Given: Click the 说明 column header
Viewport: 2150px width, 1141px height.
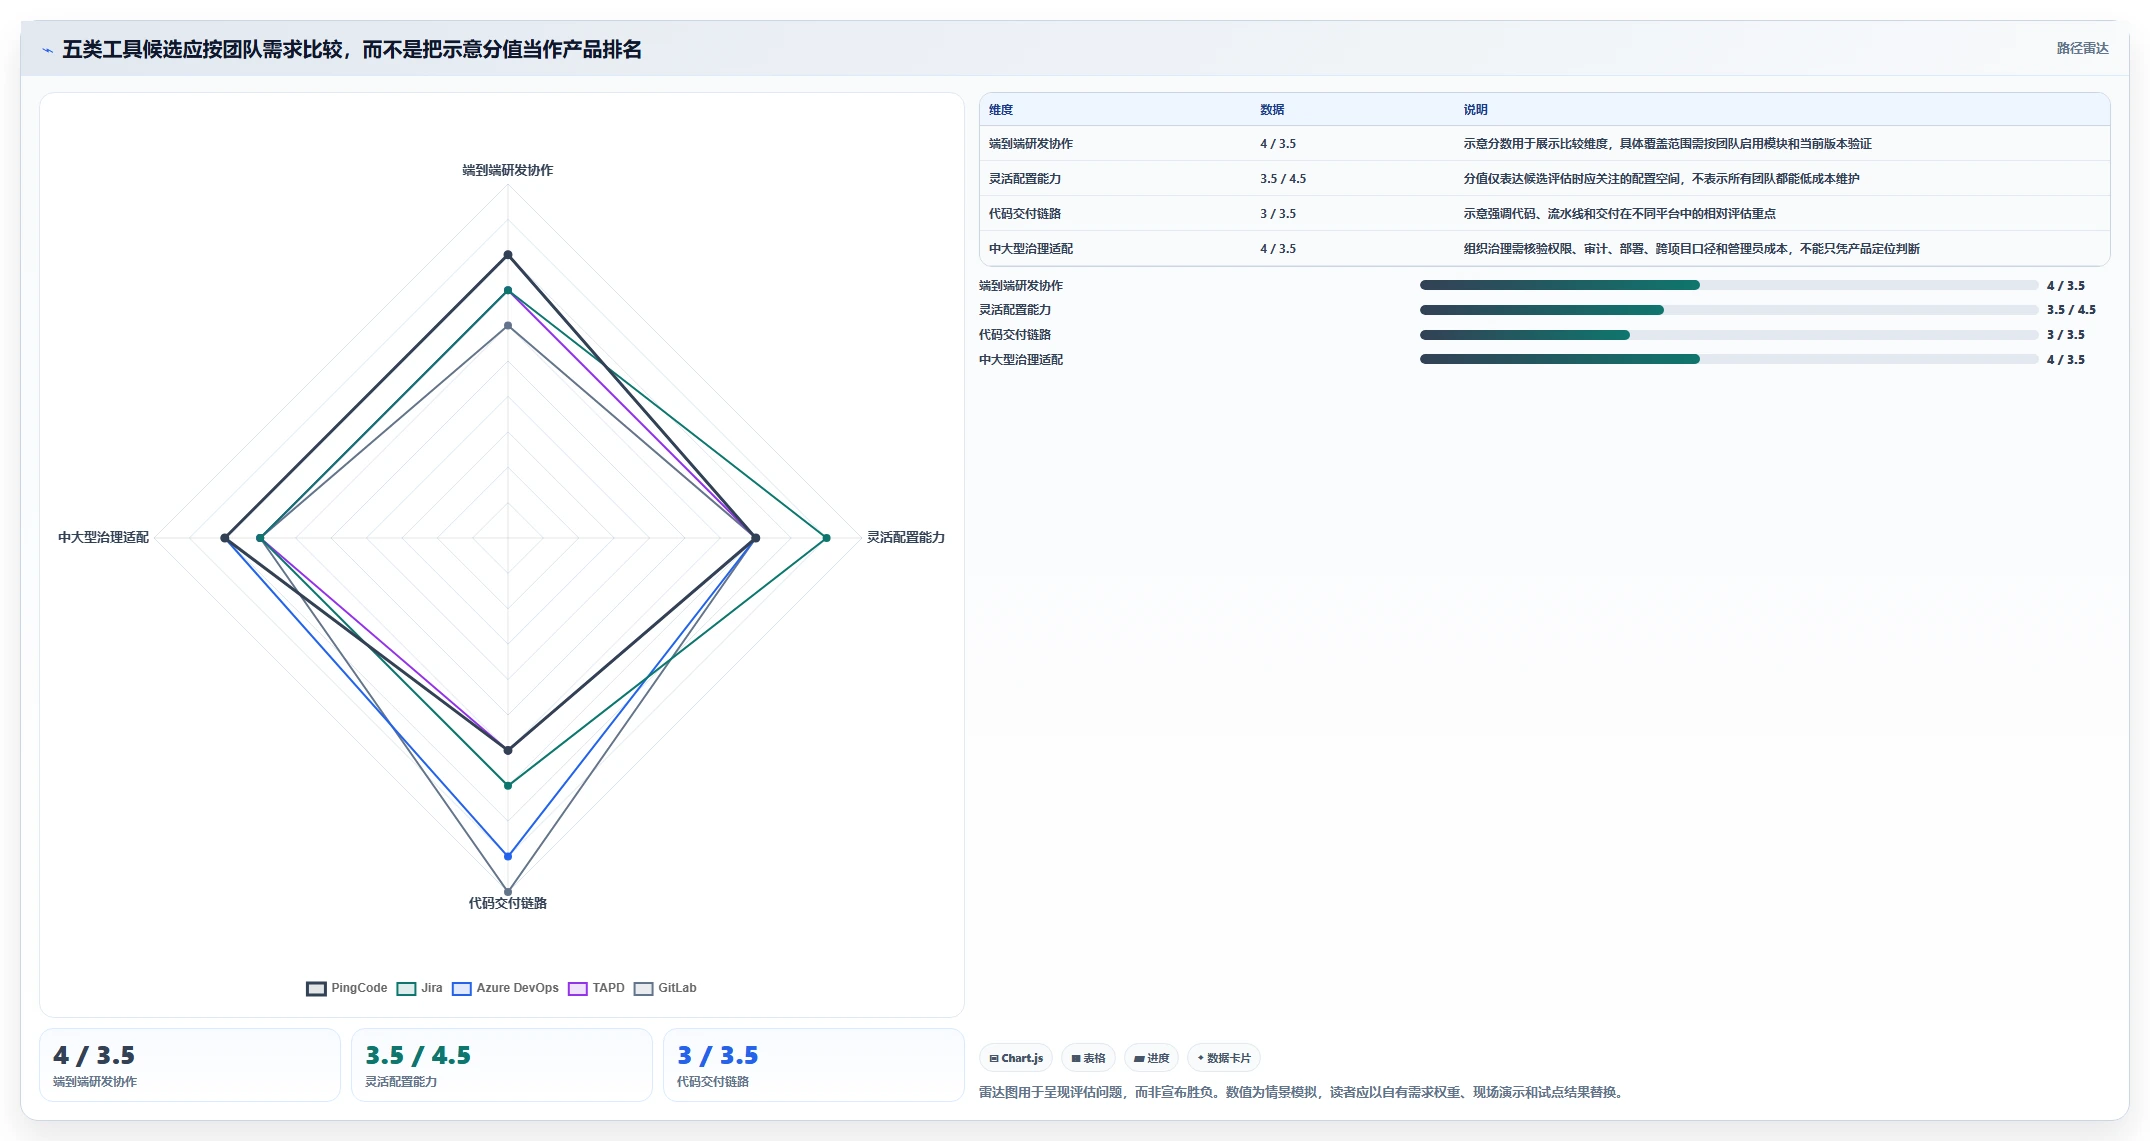Looking at the screenshot, I should pos(1476,110).
